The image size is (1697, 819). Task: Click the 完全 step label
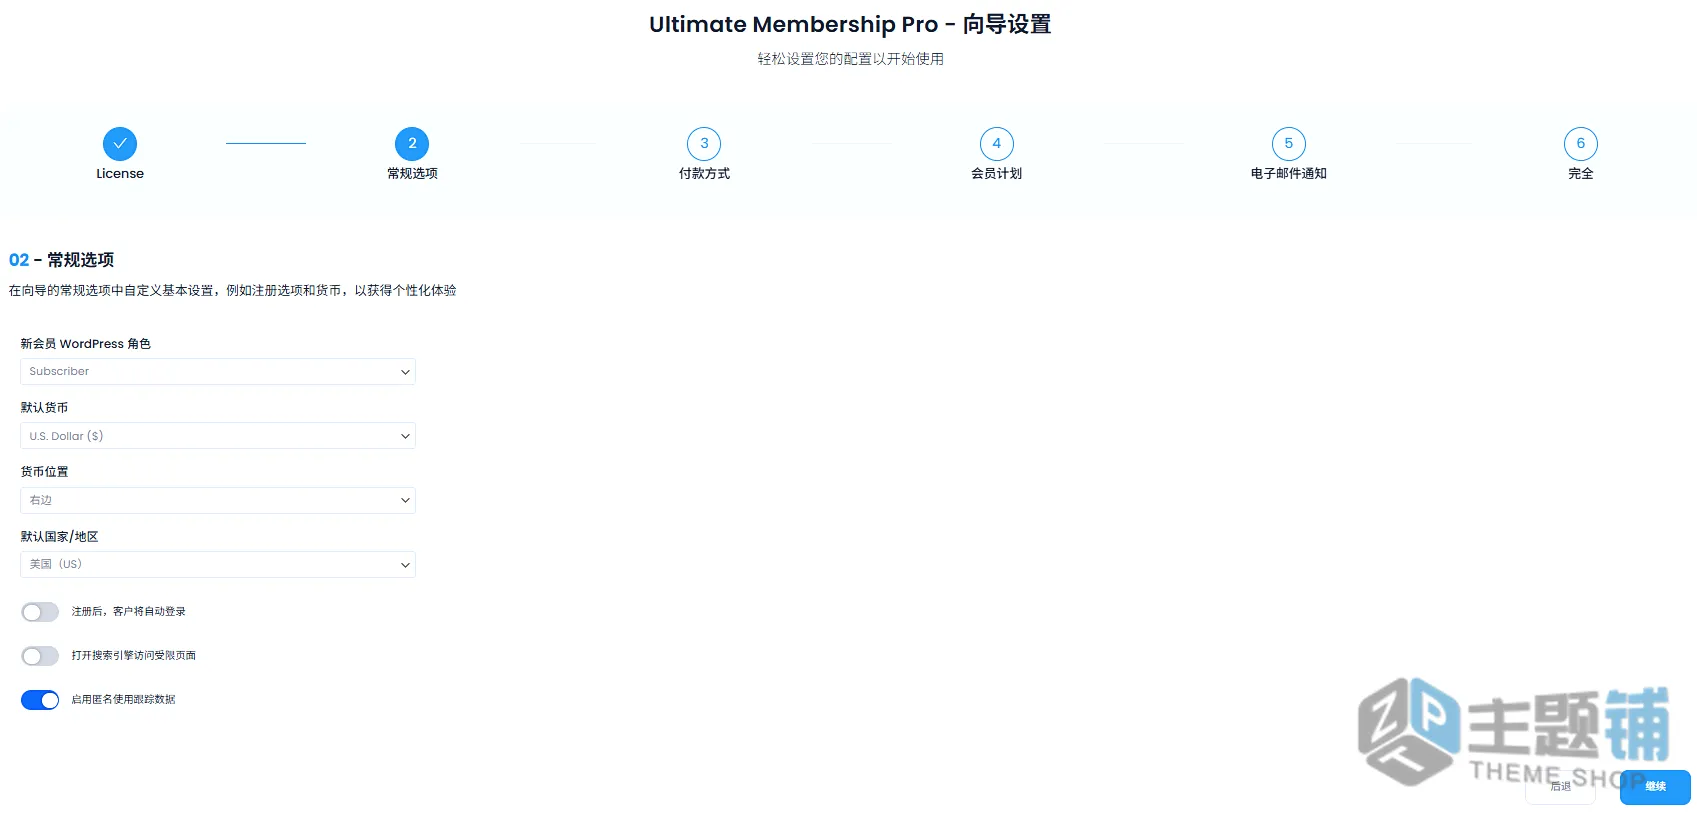pos(1580,174)
